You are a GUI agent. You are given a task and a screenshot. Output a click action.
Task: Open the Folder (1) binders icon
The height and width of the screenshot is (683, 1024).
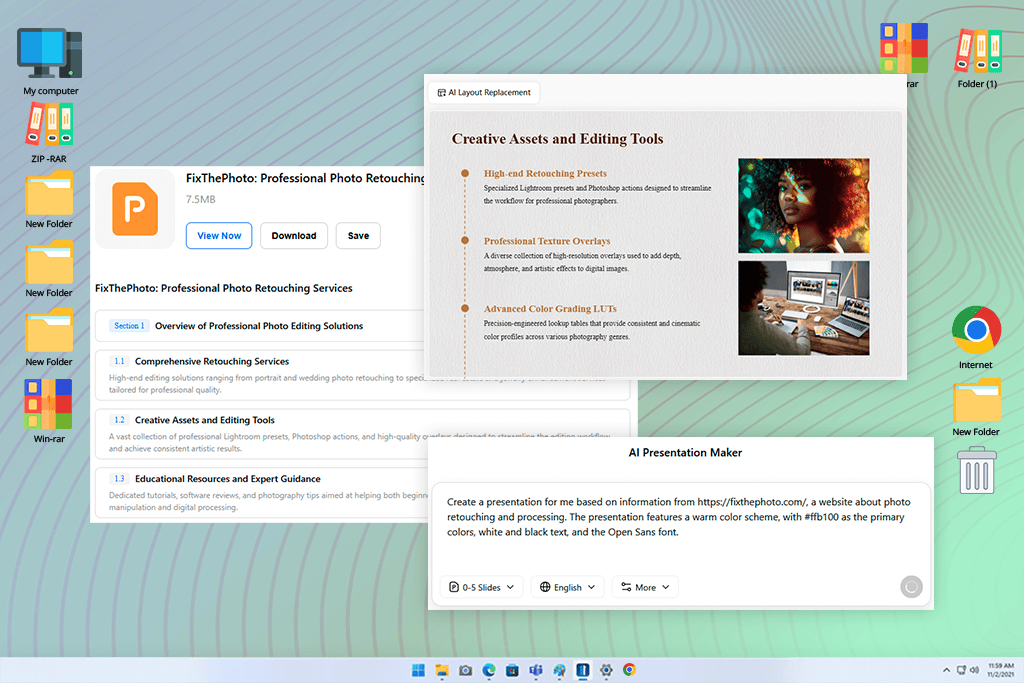pos(978,58)
